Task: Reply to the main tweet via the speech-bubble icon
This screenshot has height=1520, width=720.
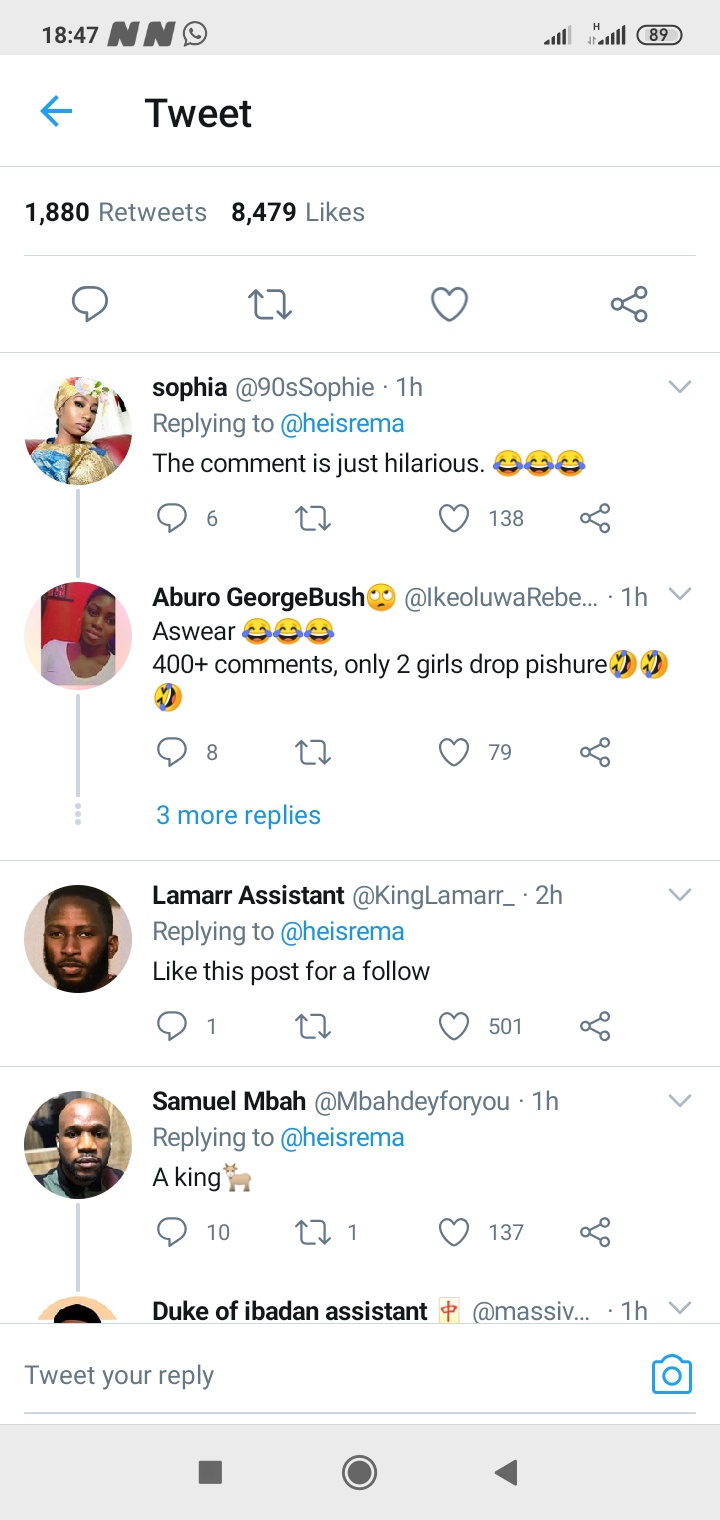Action: tap(90, 304)
